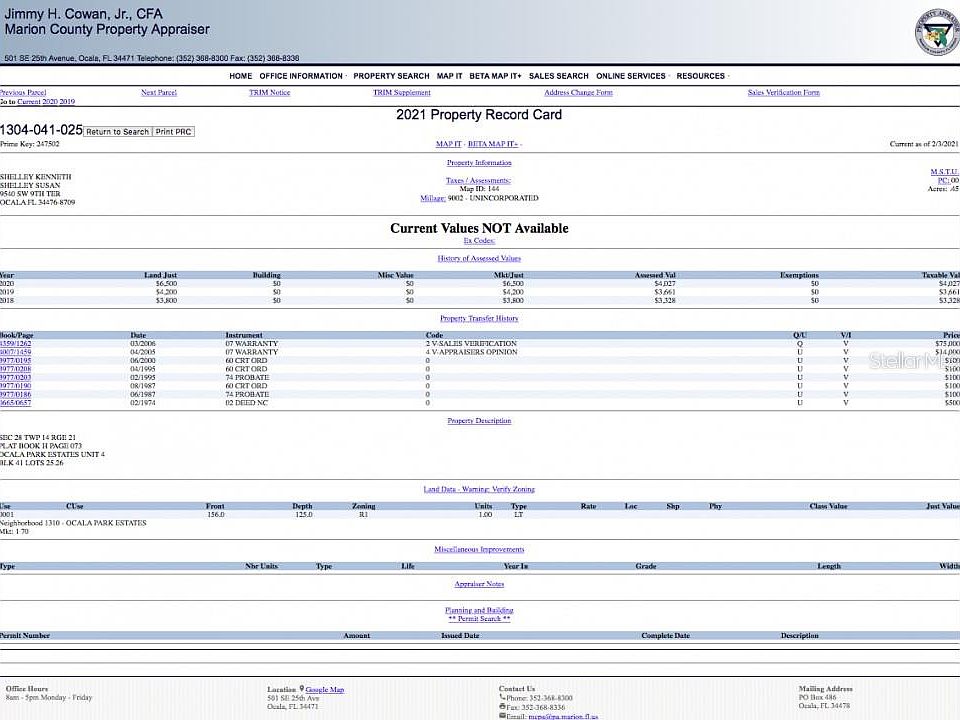Screen dimensions: 960x720
Task: Switch to the Current year record link
Action: pos(28,102)
